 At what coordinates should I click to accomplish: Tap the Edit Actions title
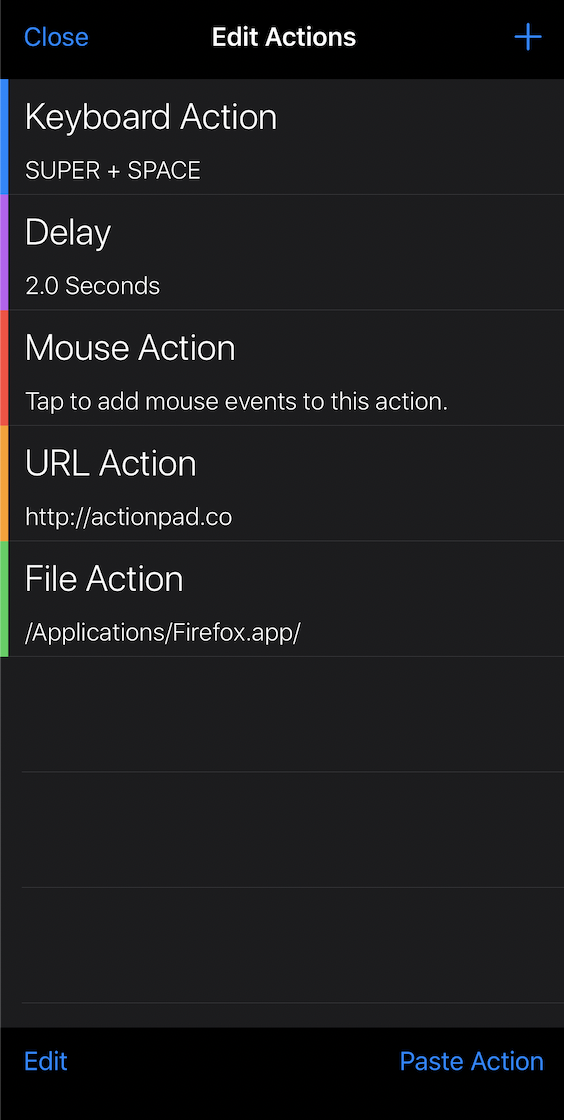(x=284, y=37)
